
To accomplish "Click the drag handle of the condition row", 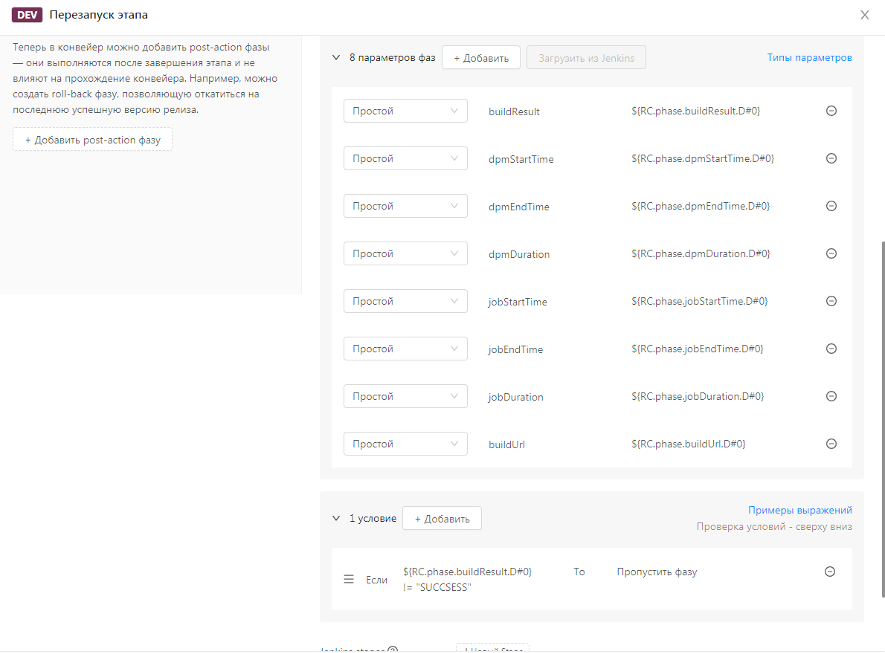I will click(349, 579).
